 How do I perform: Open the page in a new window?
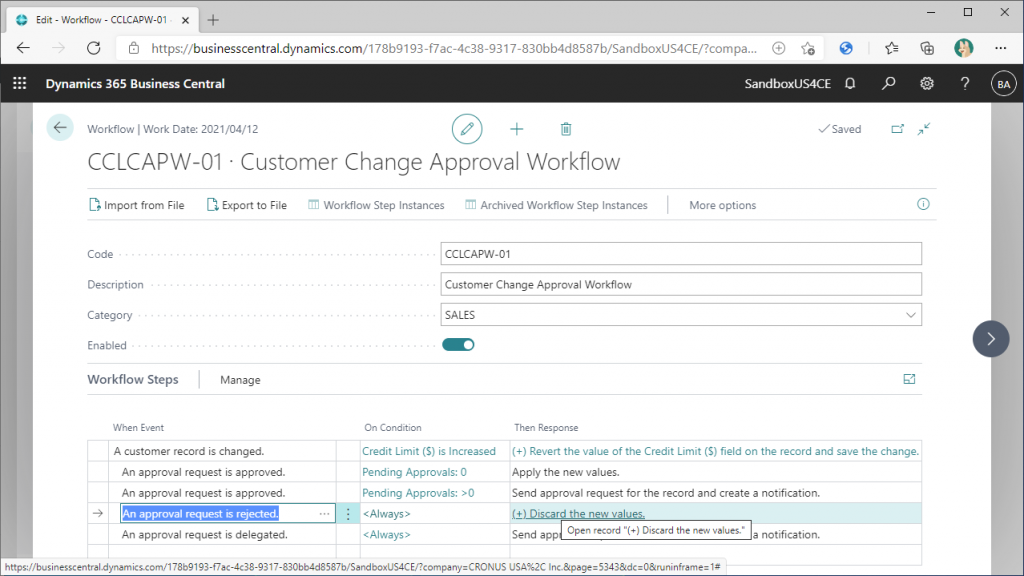pyautogui.click(x=898, y=129)
